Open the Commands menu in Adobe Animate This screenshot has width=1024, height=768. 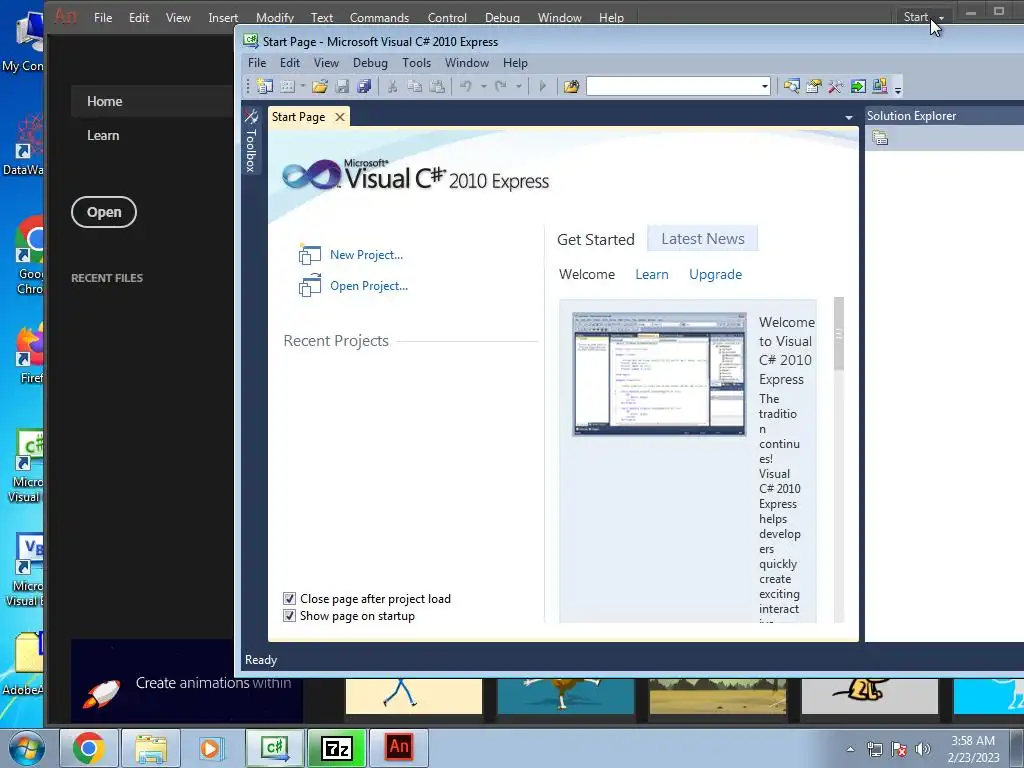[379, 18]
